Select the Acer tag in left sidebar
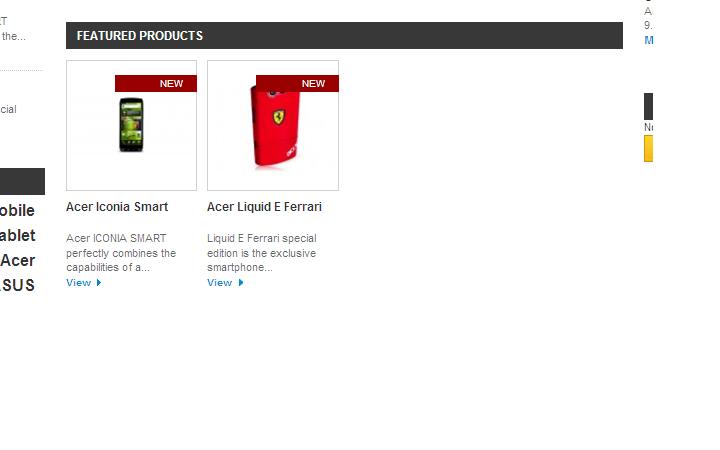 coord(17,260)
